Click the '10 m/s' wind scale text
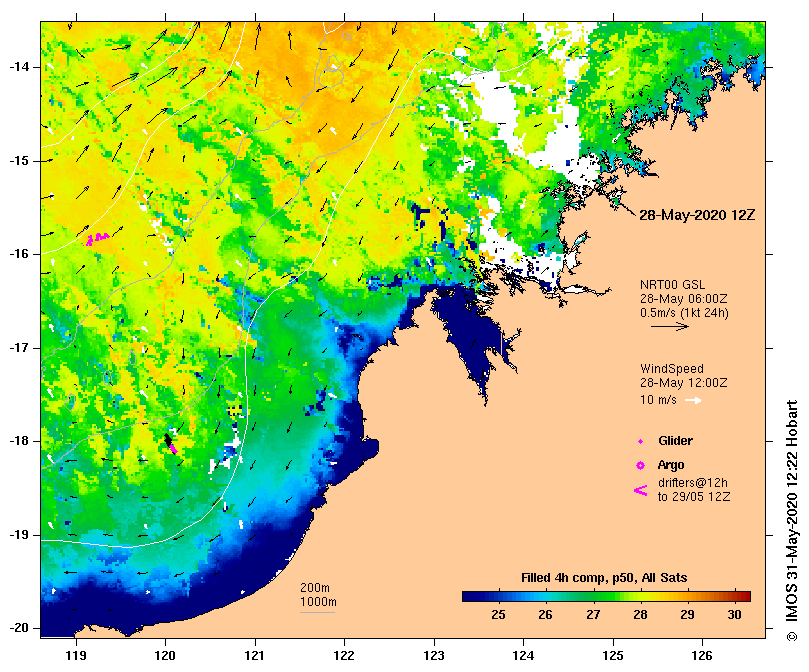 [x=658, y=400]
